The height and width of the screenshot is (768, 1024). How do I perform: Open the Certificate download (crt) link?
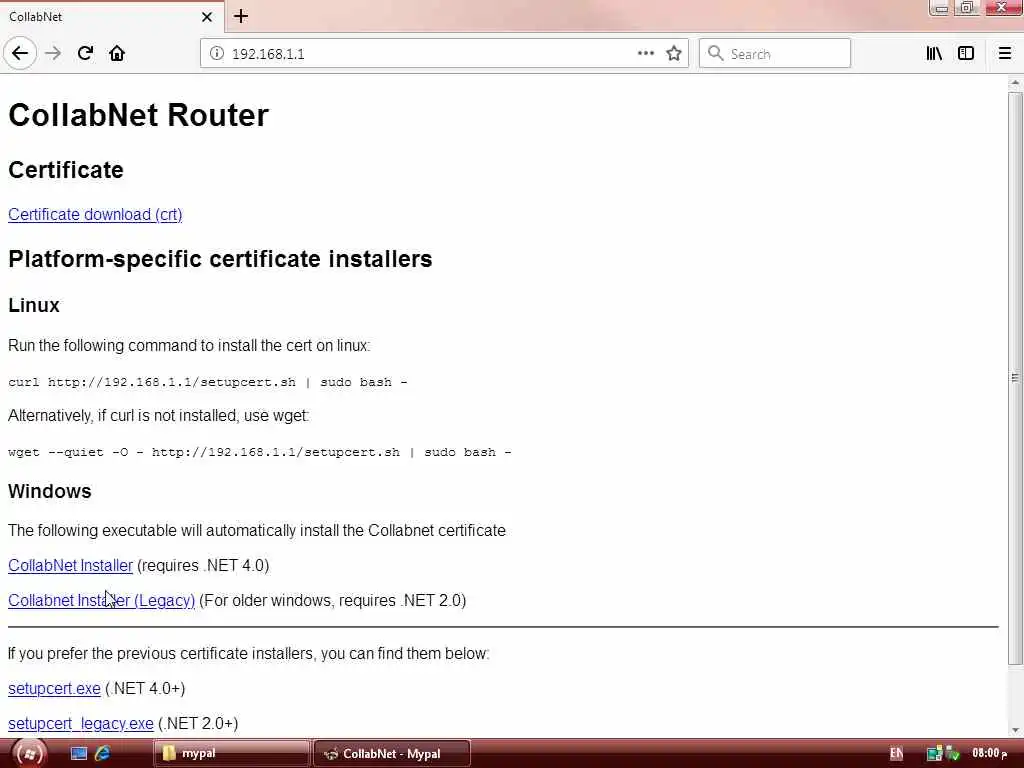(95, 214)
